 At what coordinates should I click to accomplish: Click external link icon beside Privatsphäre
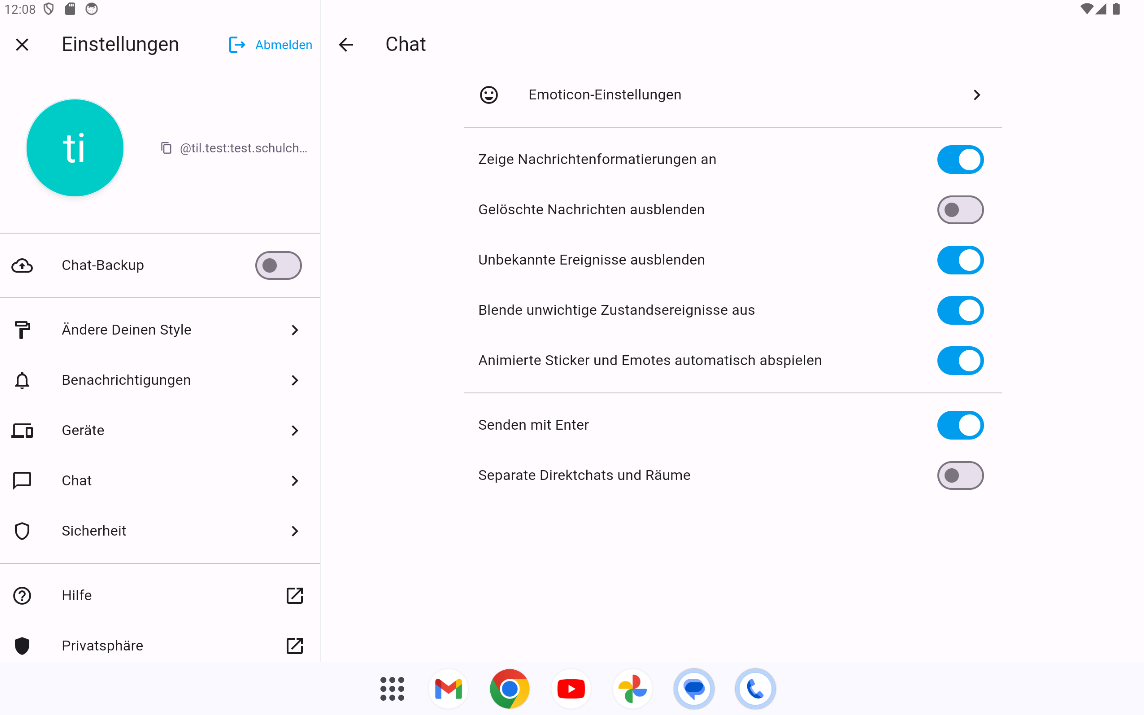click(295, 646)
